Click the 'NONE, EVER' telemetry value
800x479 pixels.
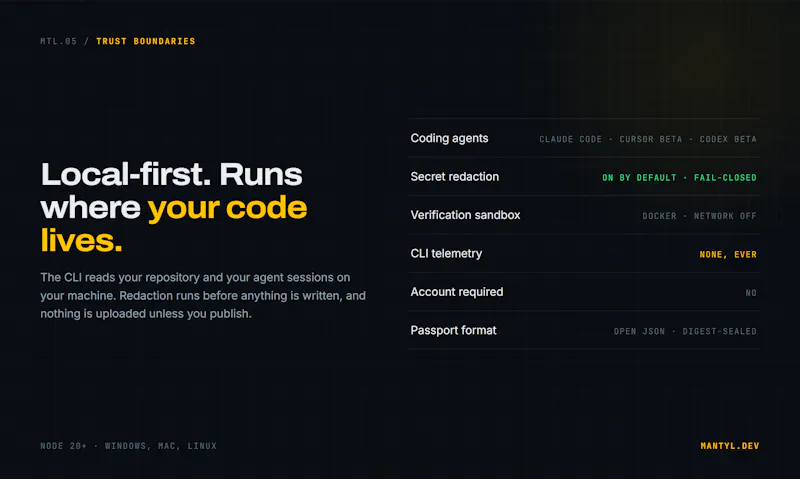tap(728, 255)
